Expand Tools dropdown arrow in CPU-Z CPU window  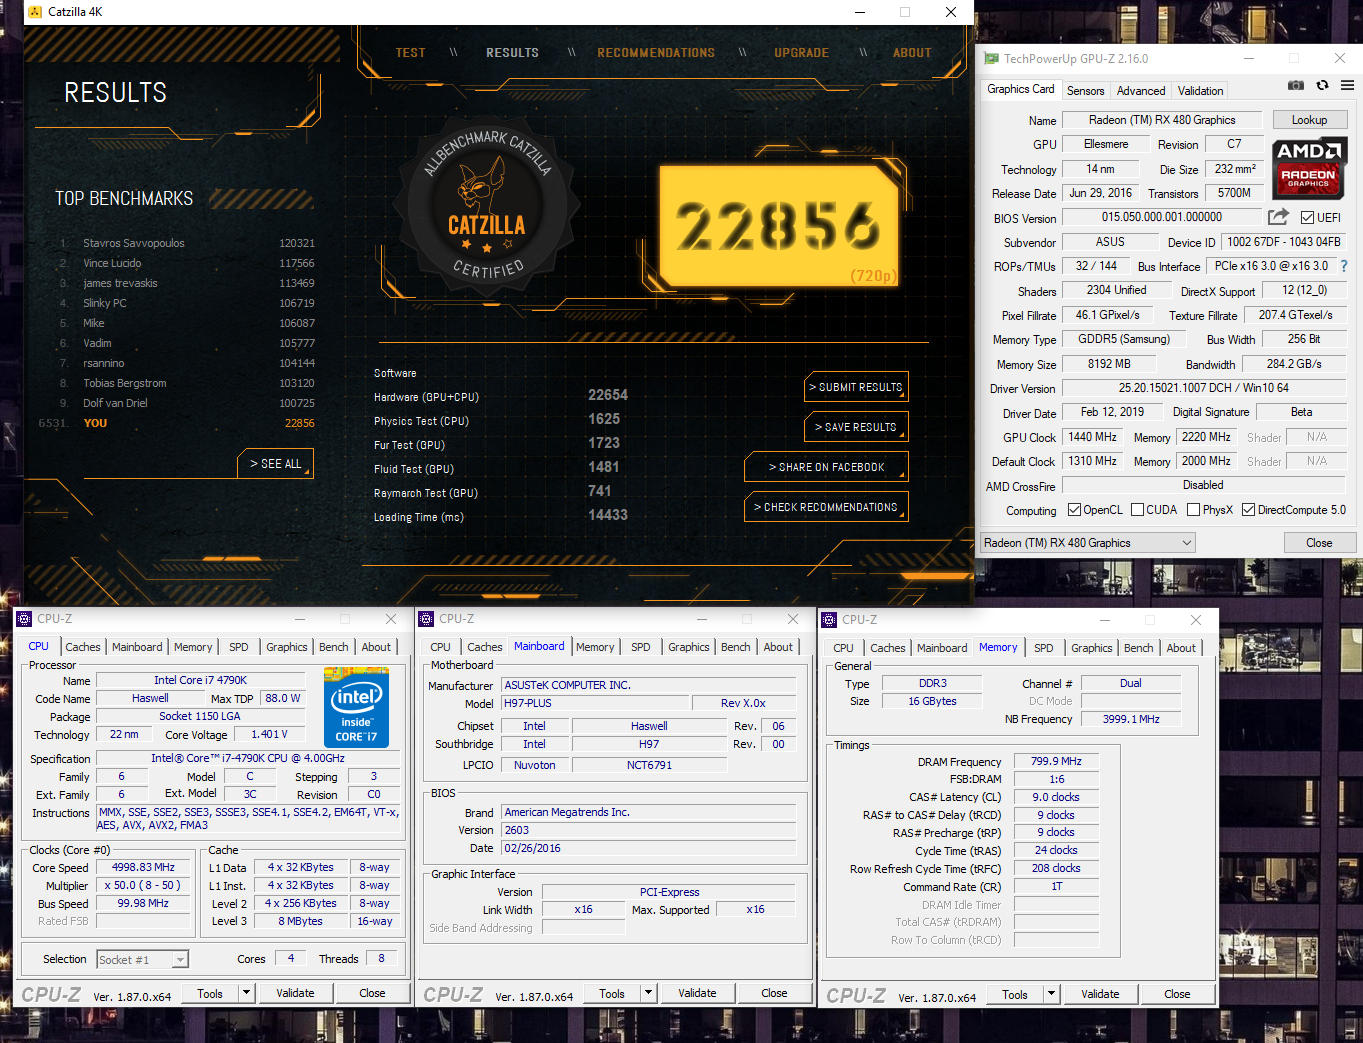click(246, 993)
